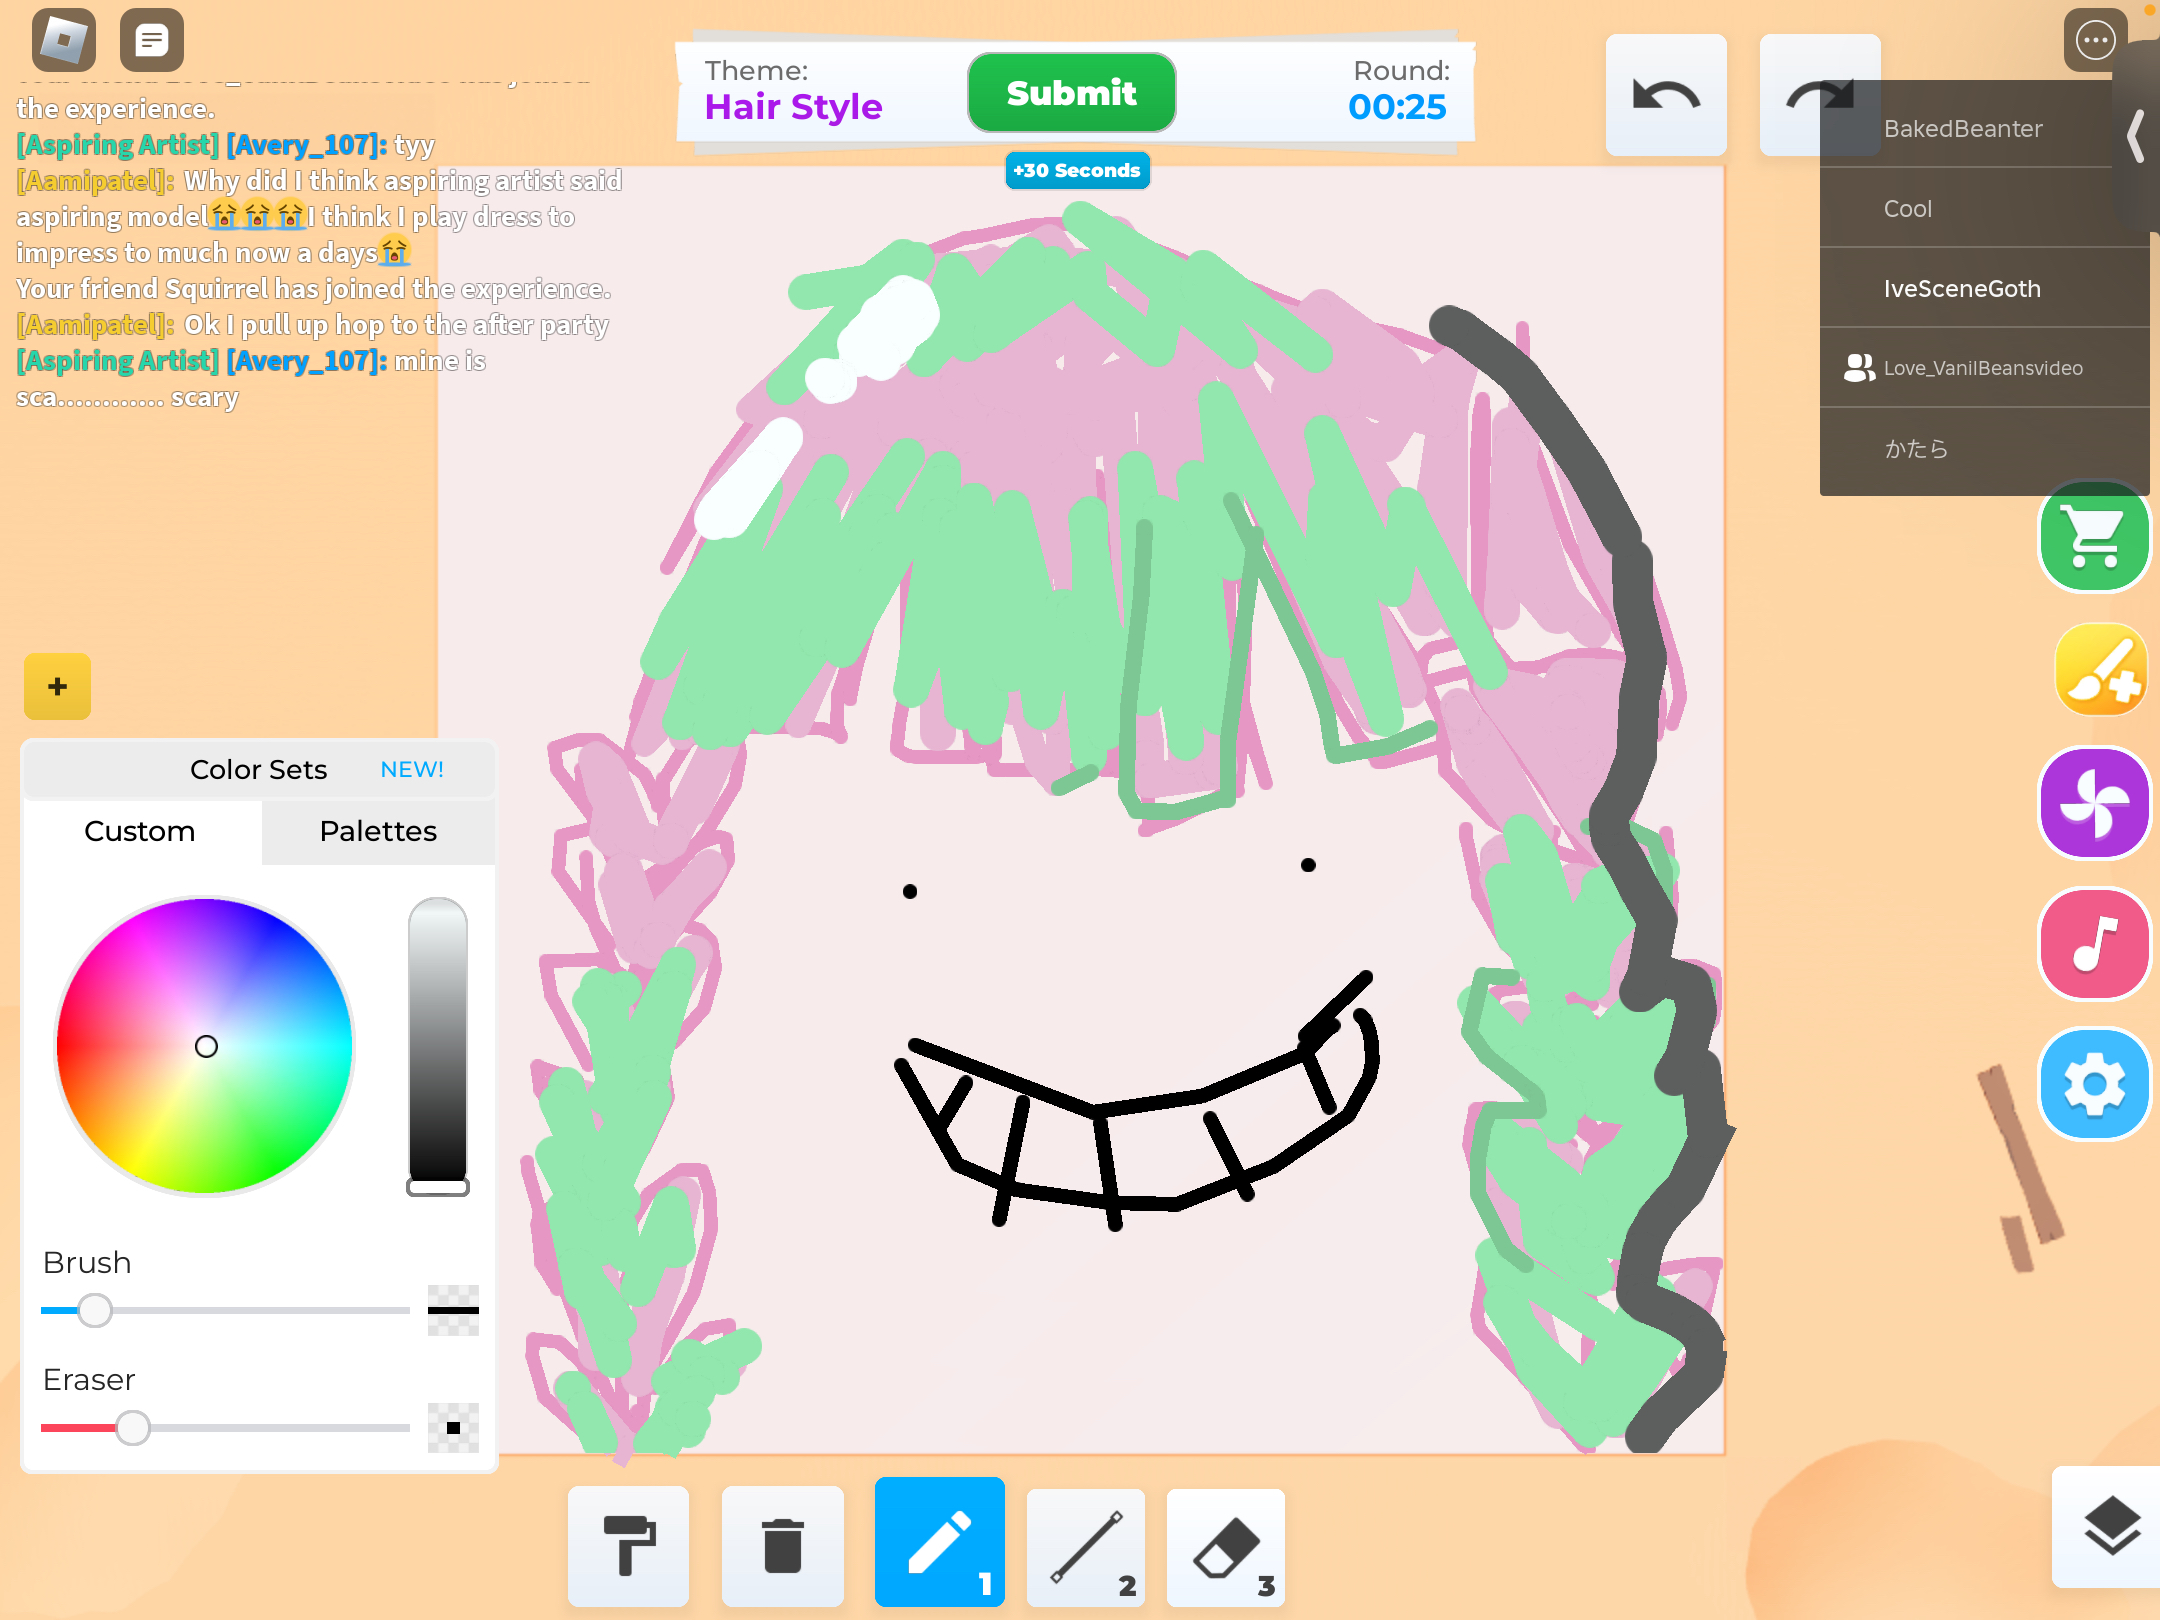
Task: Switch to the Palettes tab
Action: pos(378,831)
